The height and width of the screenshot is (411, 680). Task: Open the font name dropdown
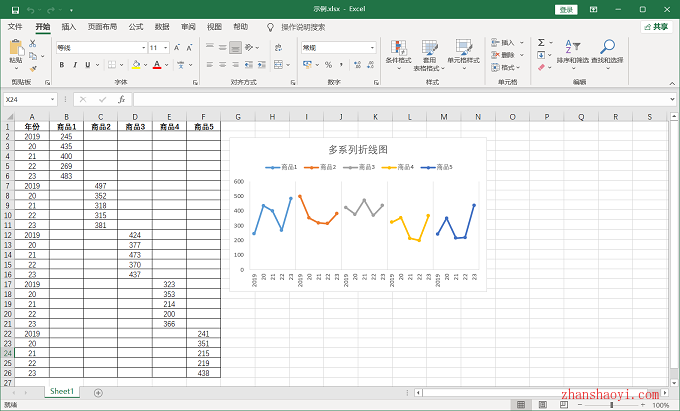pos(144,48)
